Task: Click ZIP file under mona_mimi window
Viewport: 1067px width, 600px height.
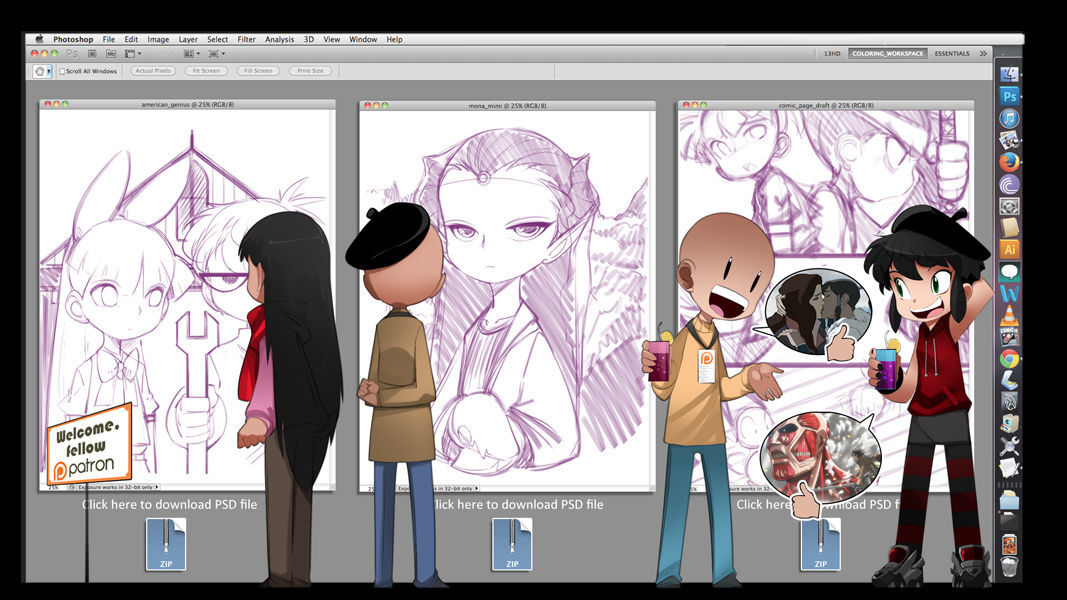Action: (x=511, y=544)
